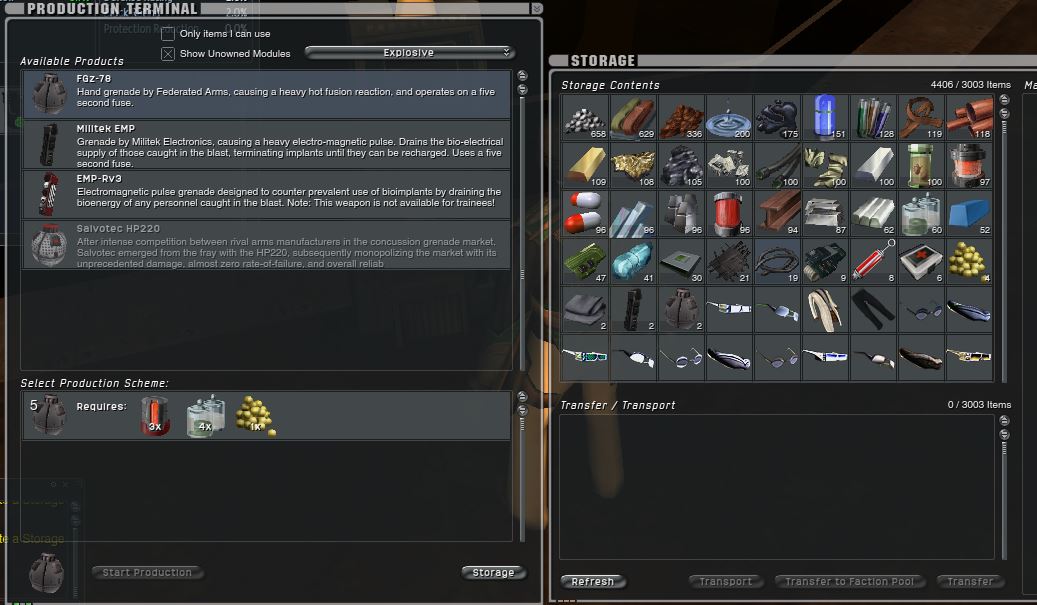
Task: Click Available Products scroll up arrow
Action: [522, 75]
